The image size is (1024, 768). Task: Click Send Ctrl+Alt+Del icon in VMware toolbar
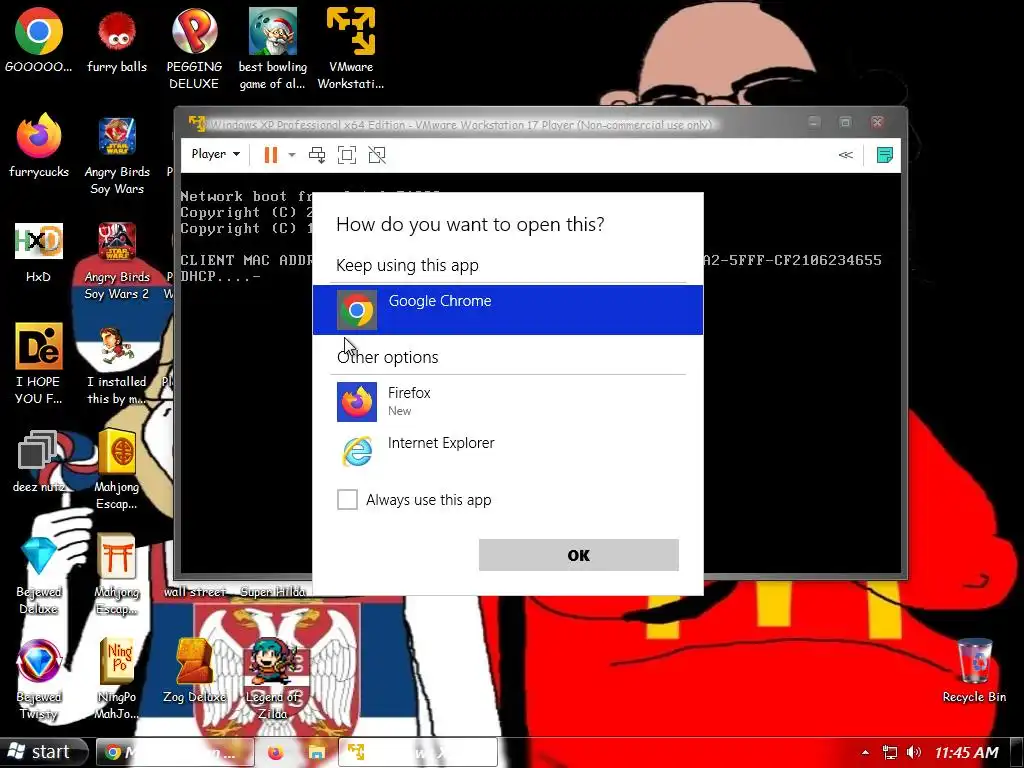click(x=317, y=155)
